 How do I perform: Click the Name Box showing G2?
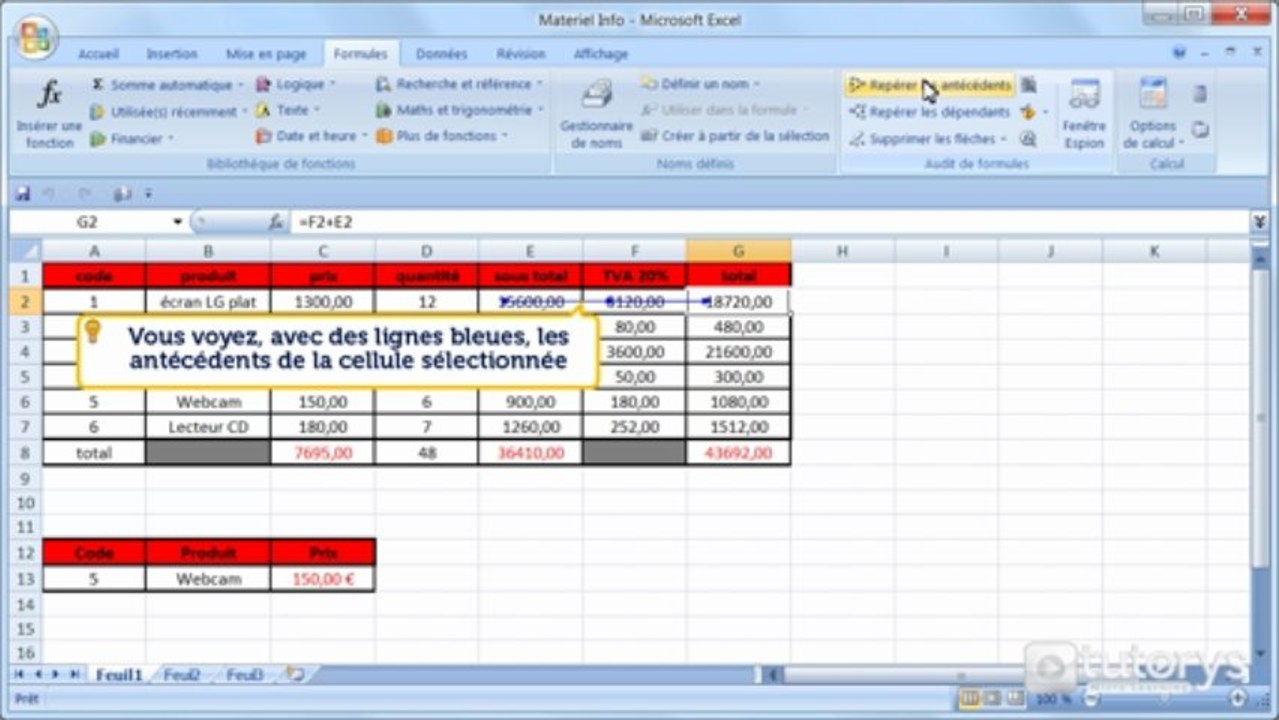[x=88, y=222]
